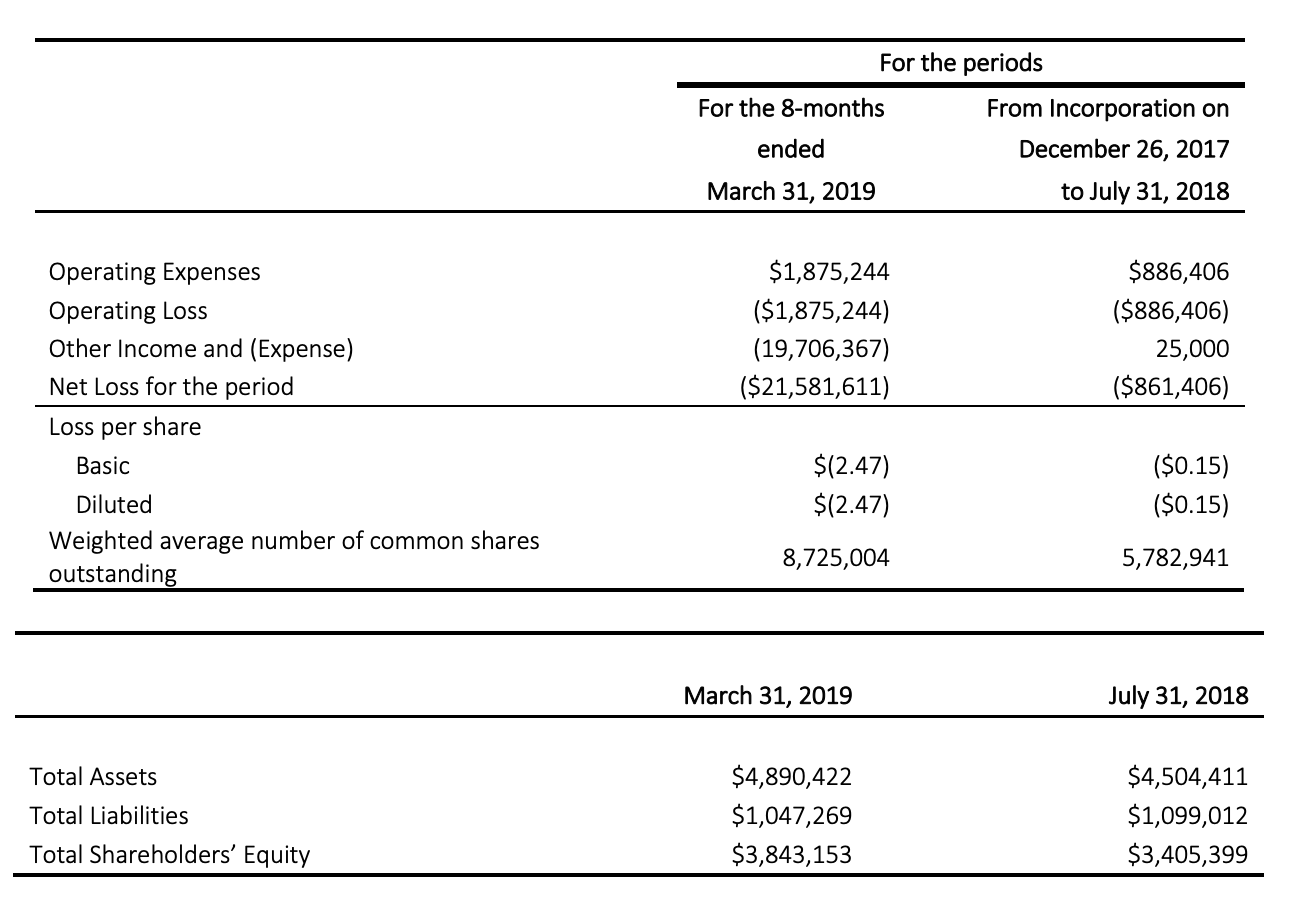Click the 5,782,941 weighted shares figure
Image resolution: width=1290 pixels, height=908 pixels.
pyautogui.click(x=1176, y=559)
